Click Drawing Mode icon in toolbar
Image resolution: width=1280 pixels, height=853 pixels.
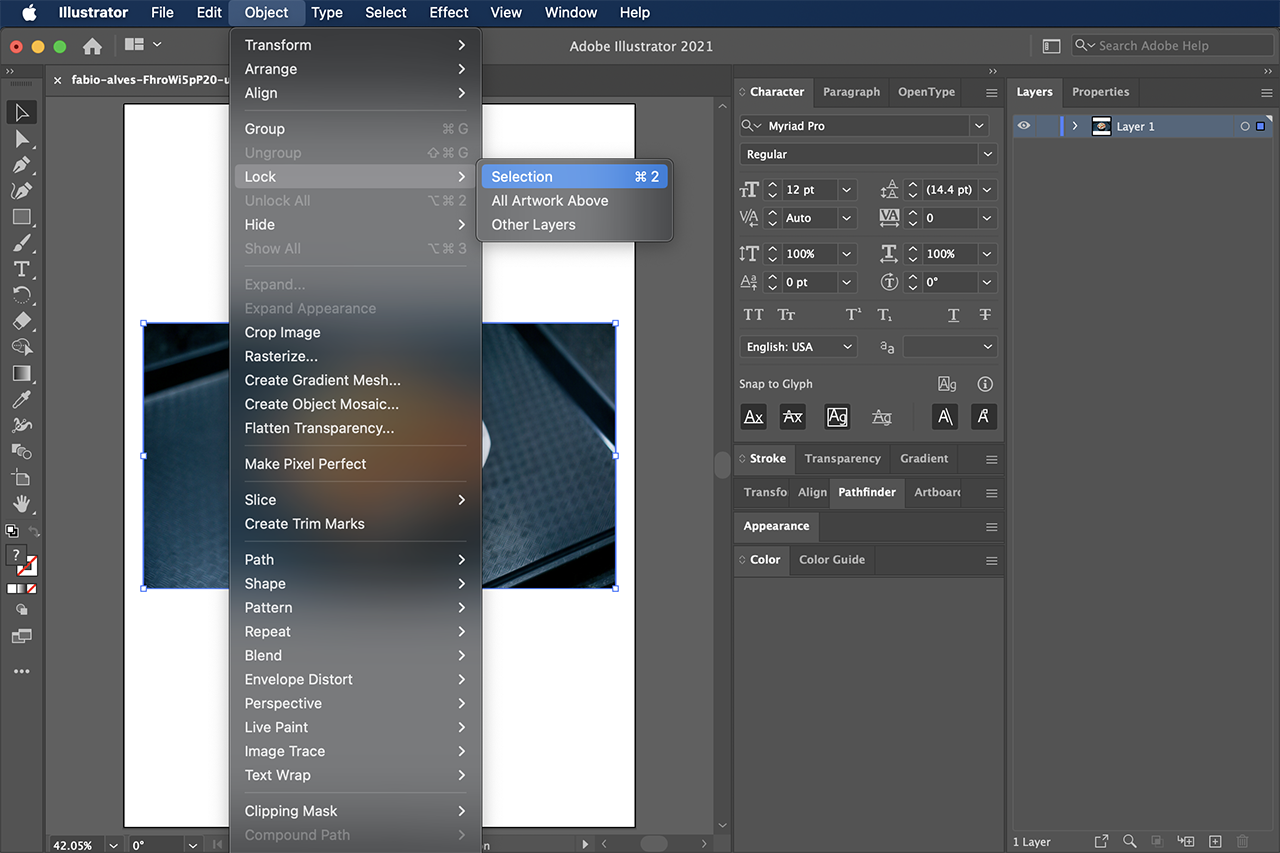pyautogui.click(x=21, y=609)
